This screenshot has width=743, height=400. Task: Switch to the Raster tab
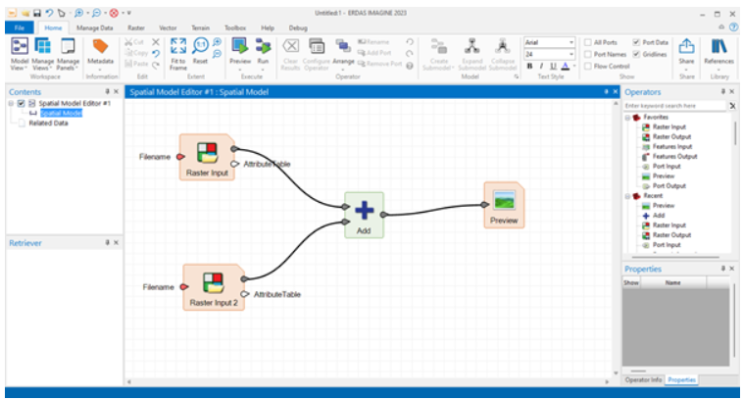136,28
